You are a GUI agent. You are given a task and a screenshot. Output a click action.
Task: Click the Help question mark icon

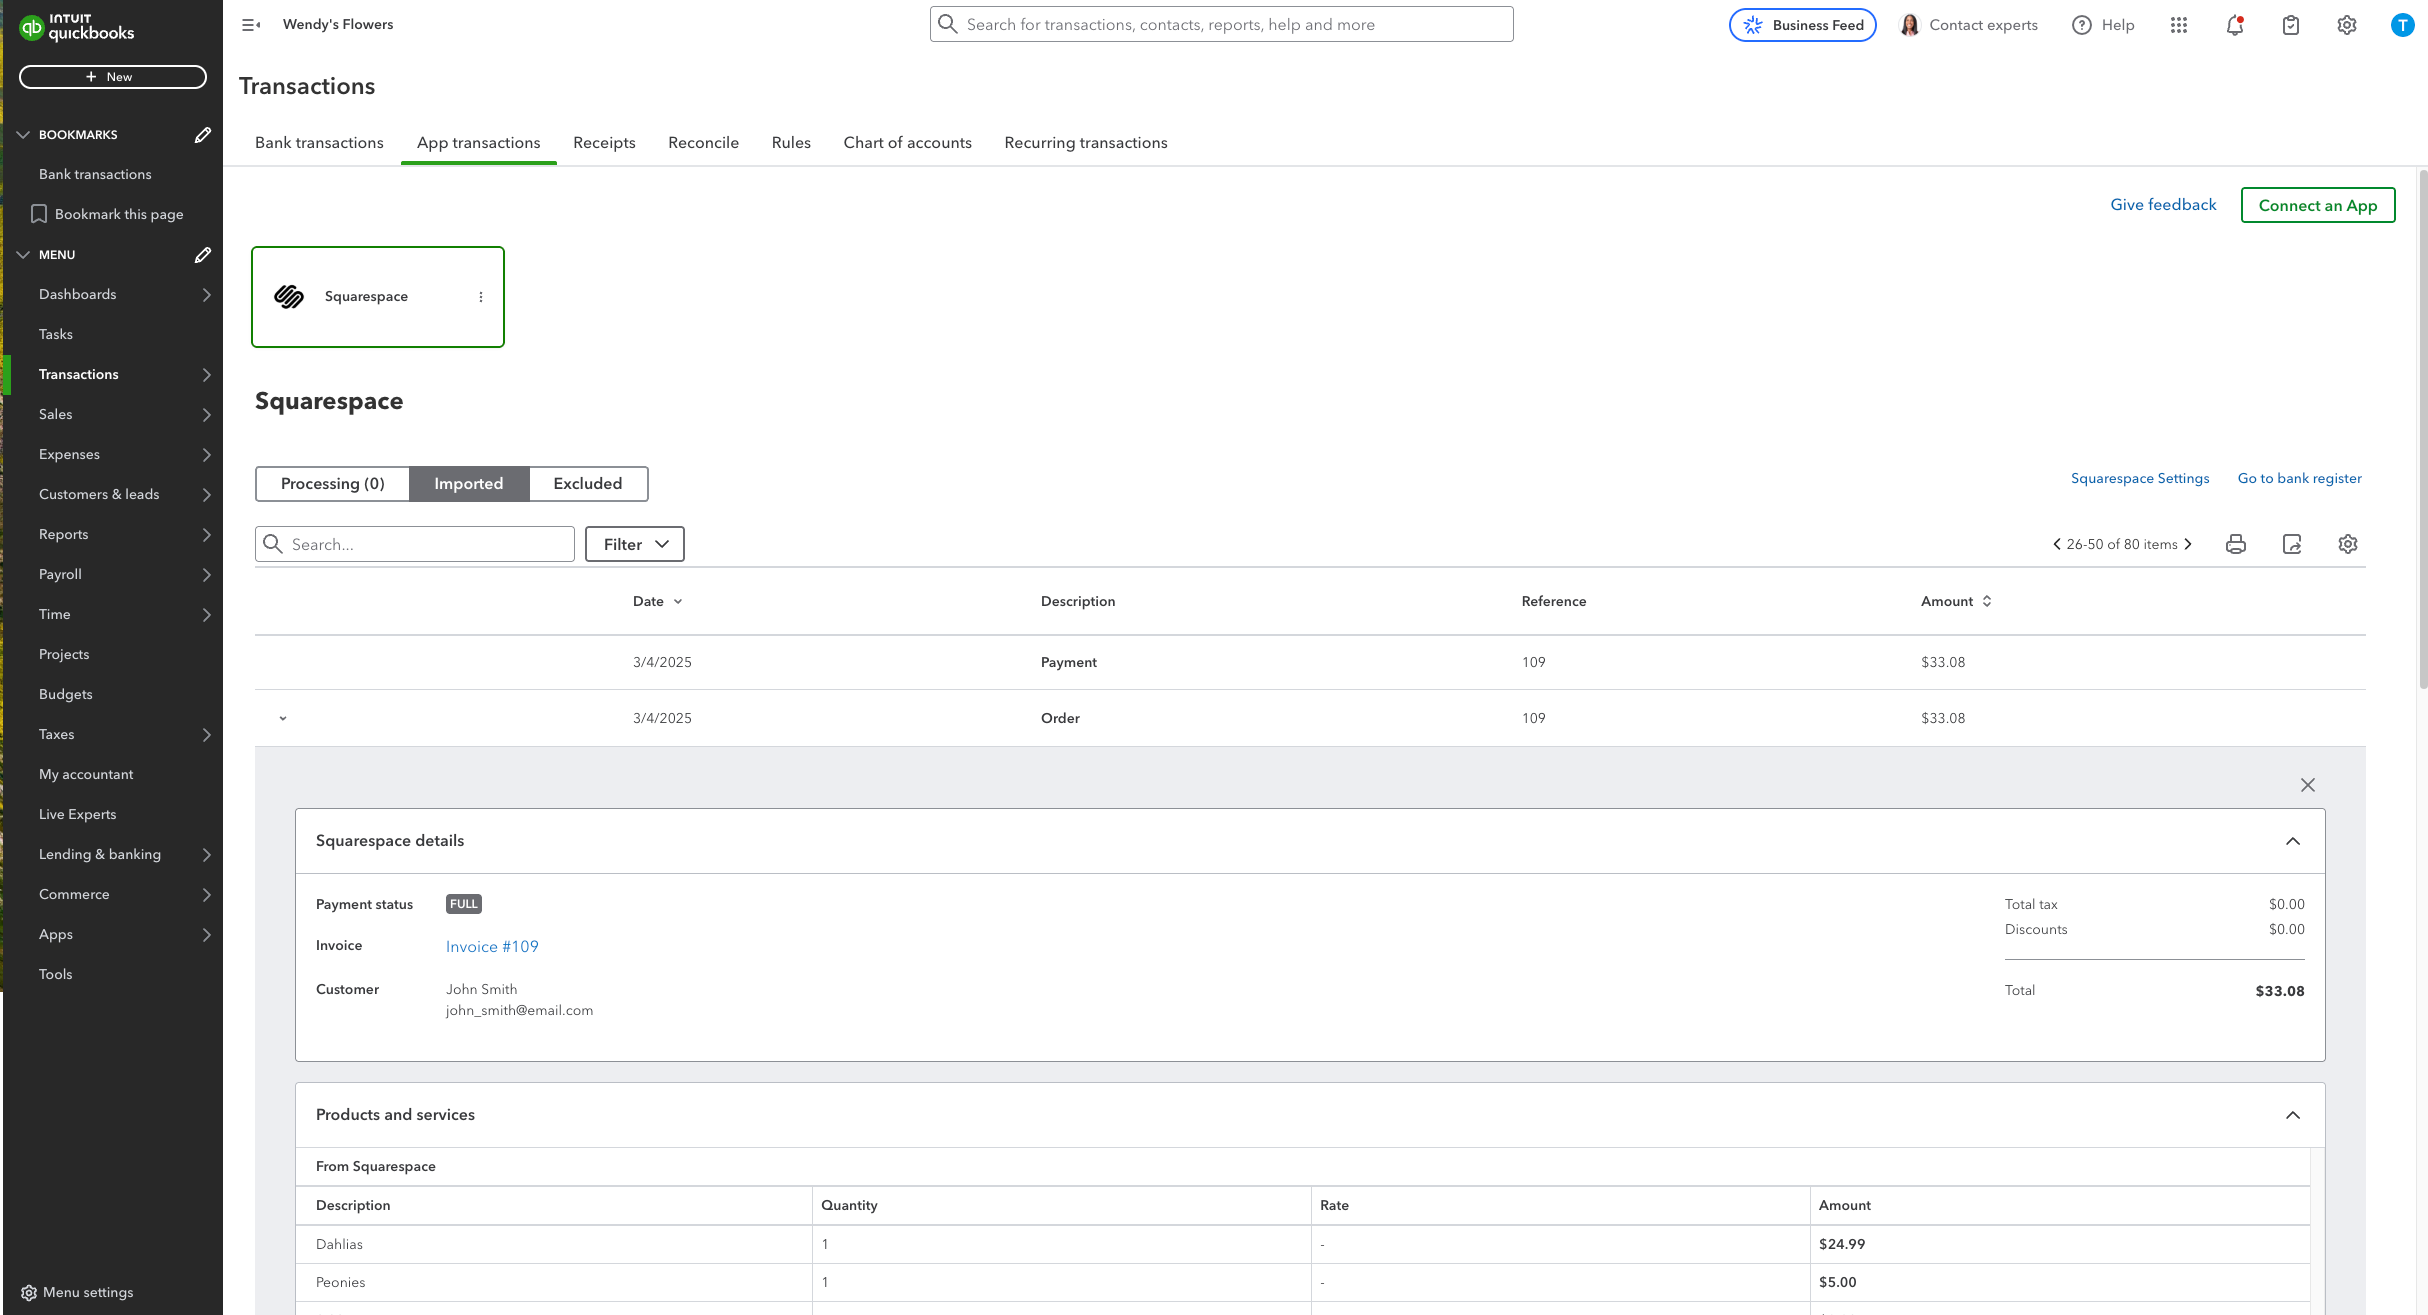click(2082, 25)
